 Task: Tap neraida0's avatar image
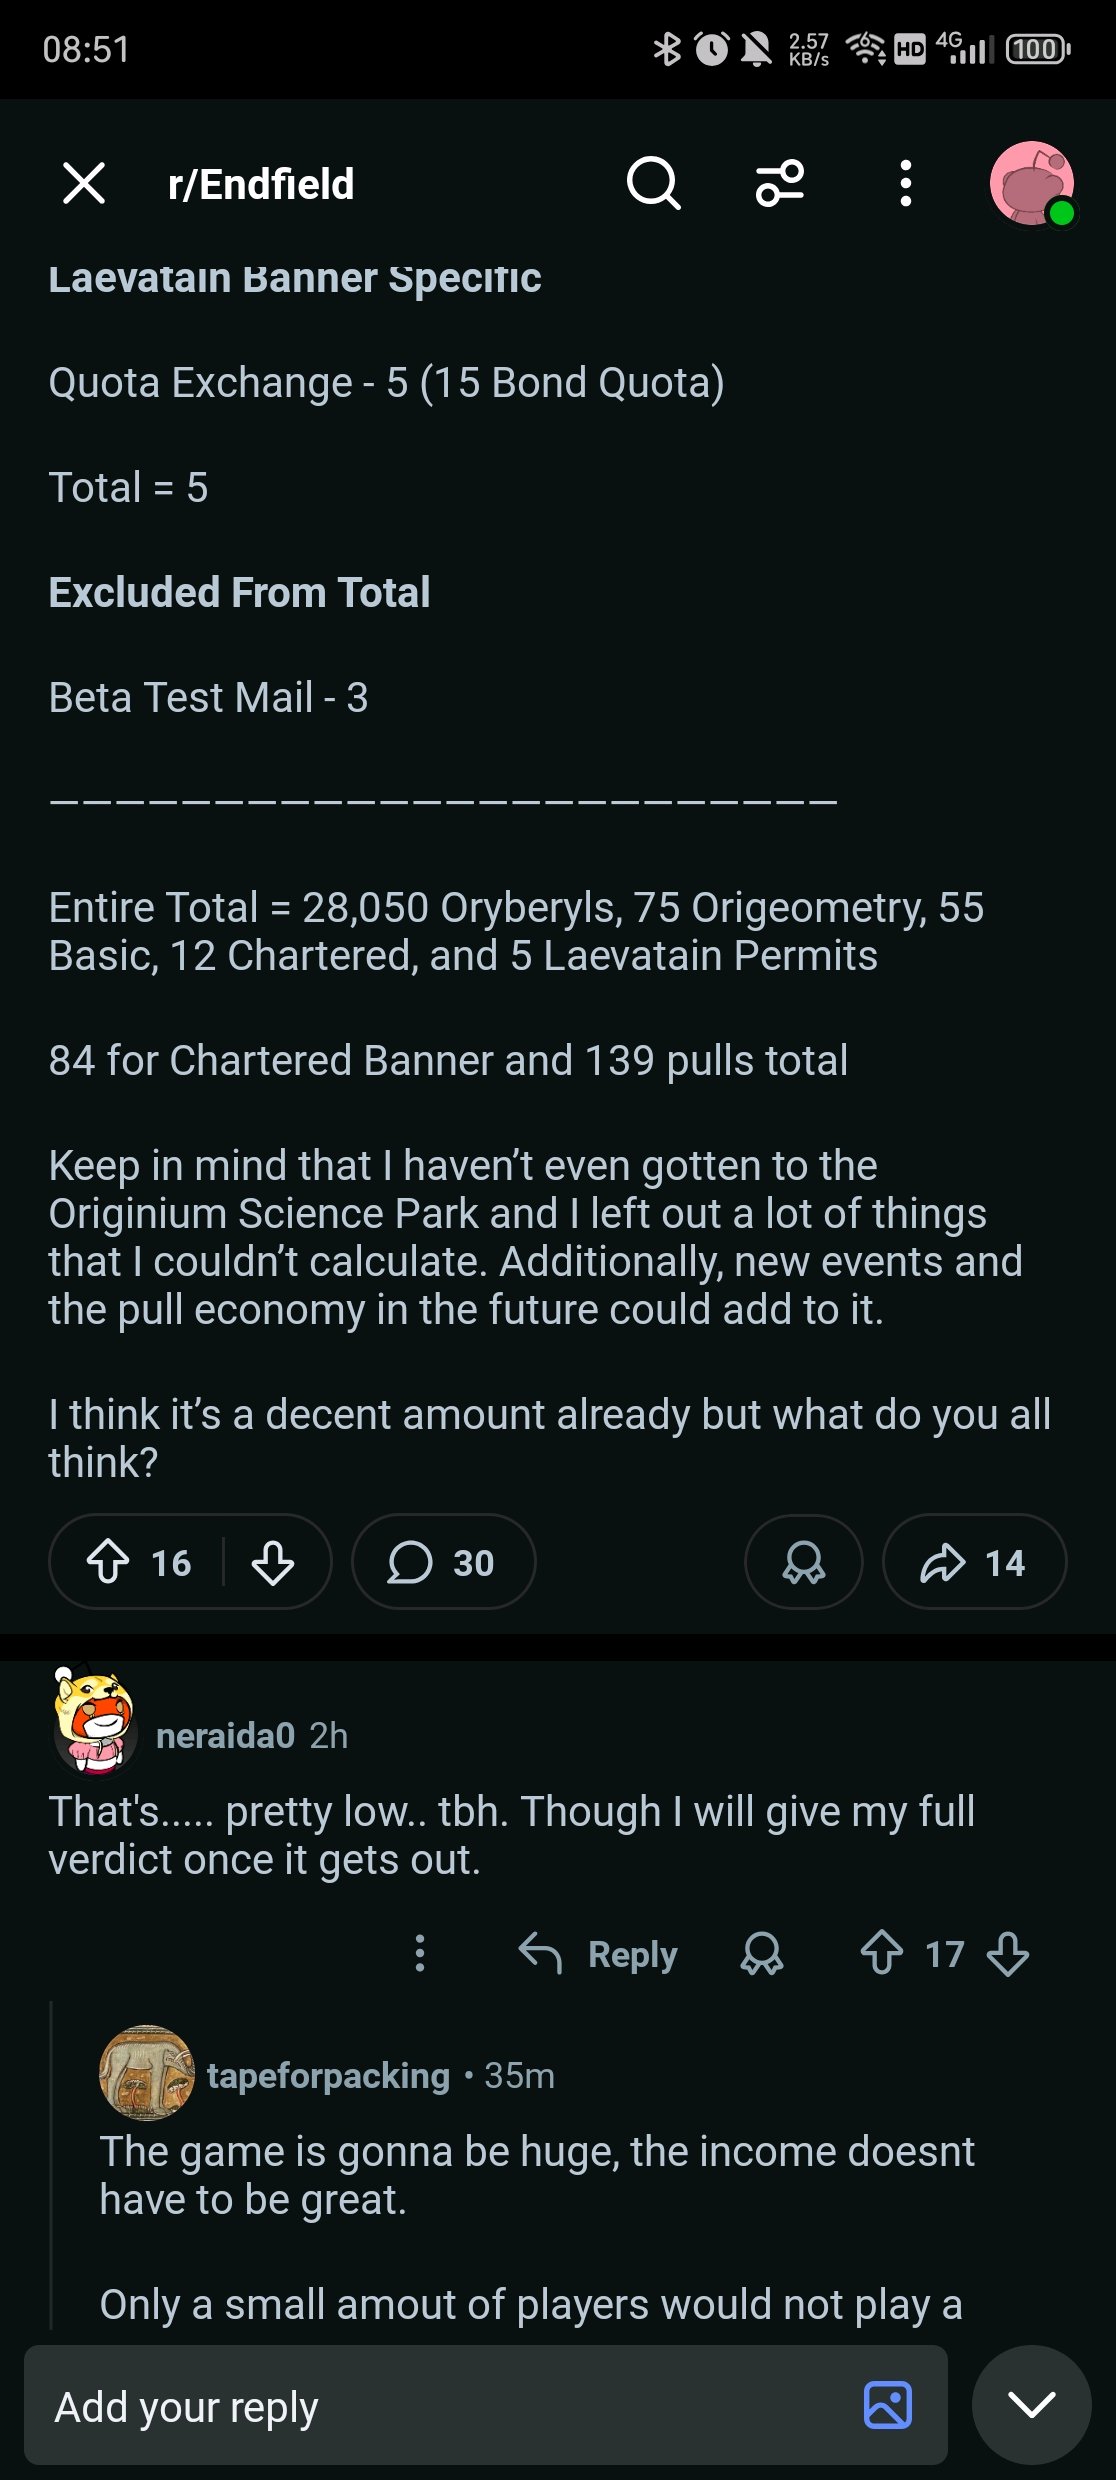coord(95,1721)
